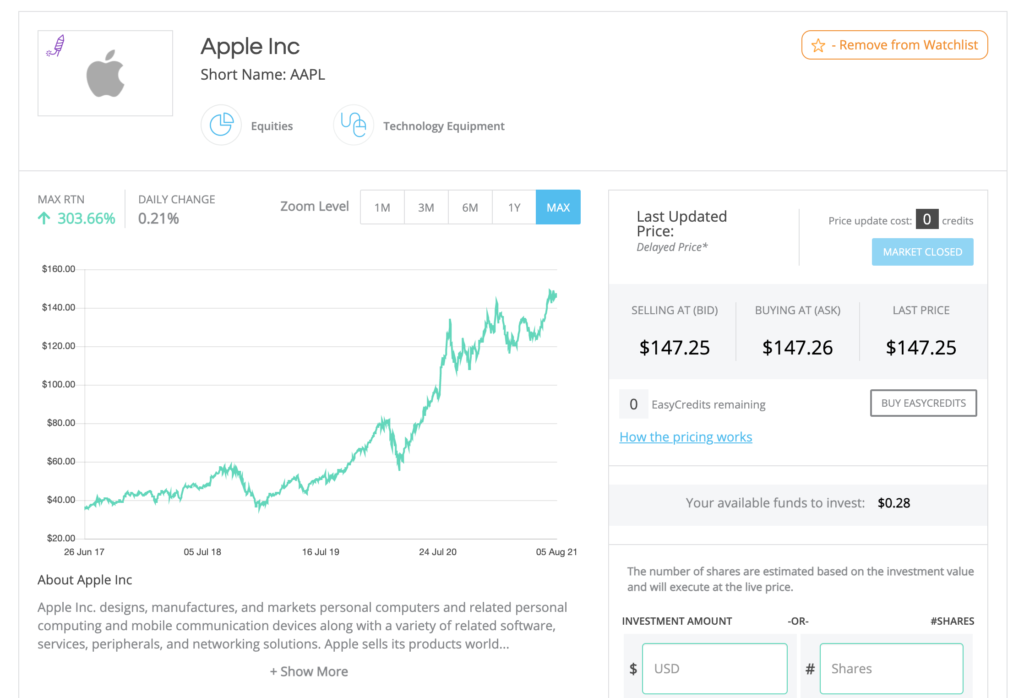
Task: Click the Apple logo thumbnail
Action: pos(105,73)
